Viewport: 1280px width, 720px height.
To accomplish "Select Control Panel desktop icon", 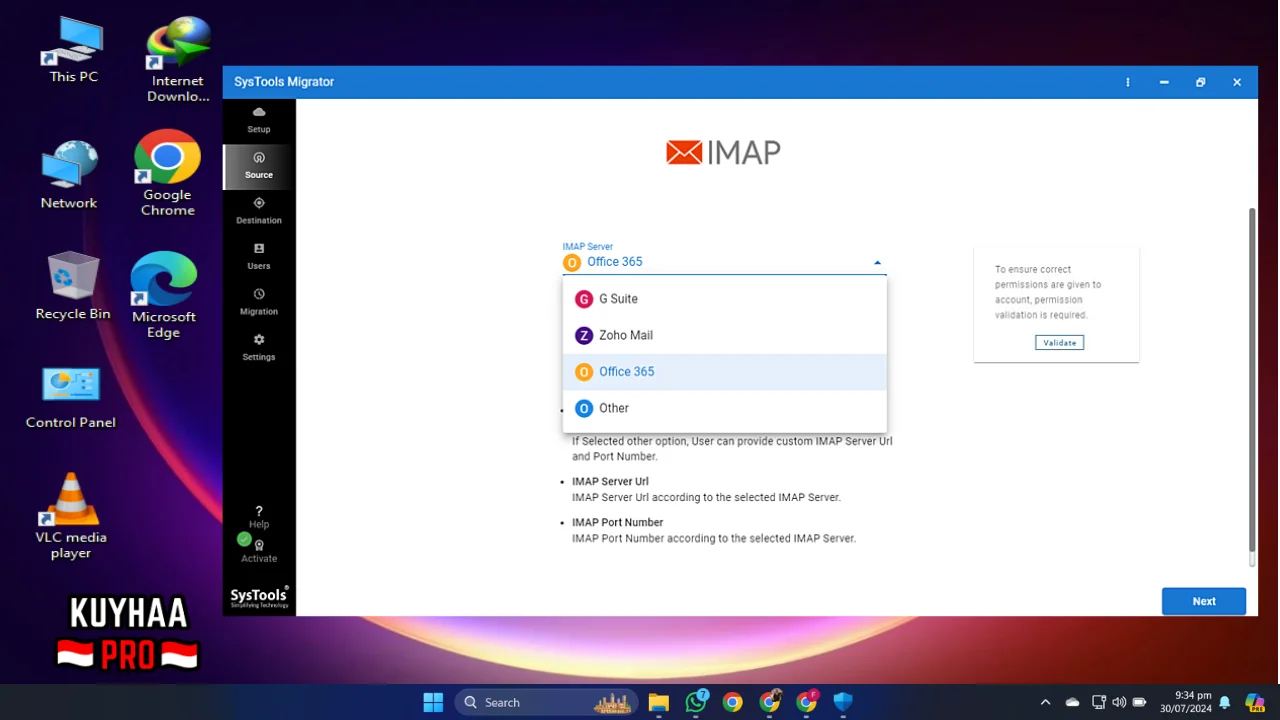I will [x=71, y=398].
